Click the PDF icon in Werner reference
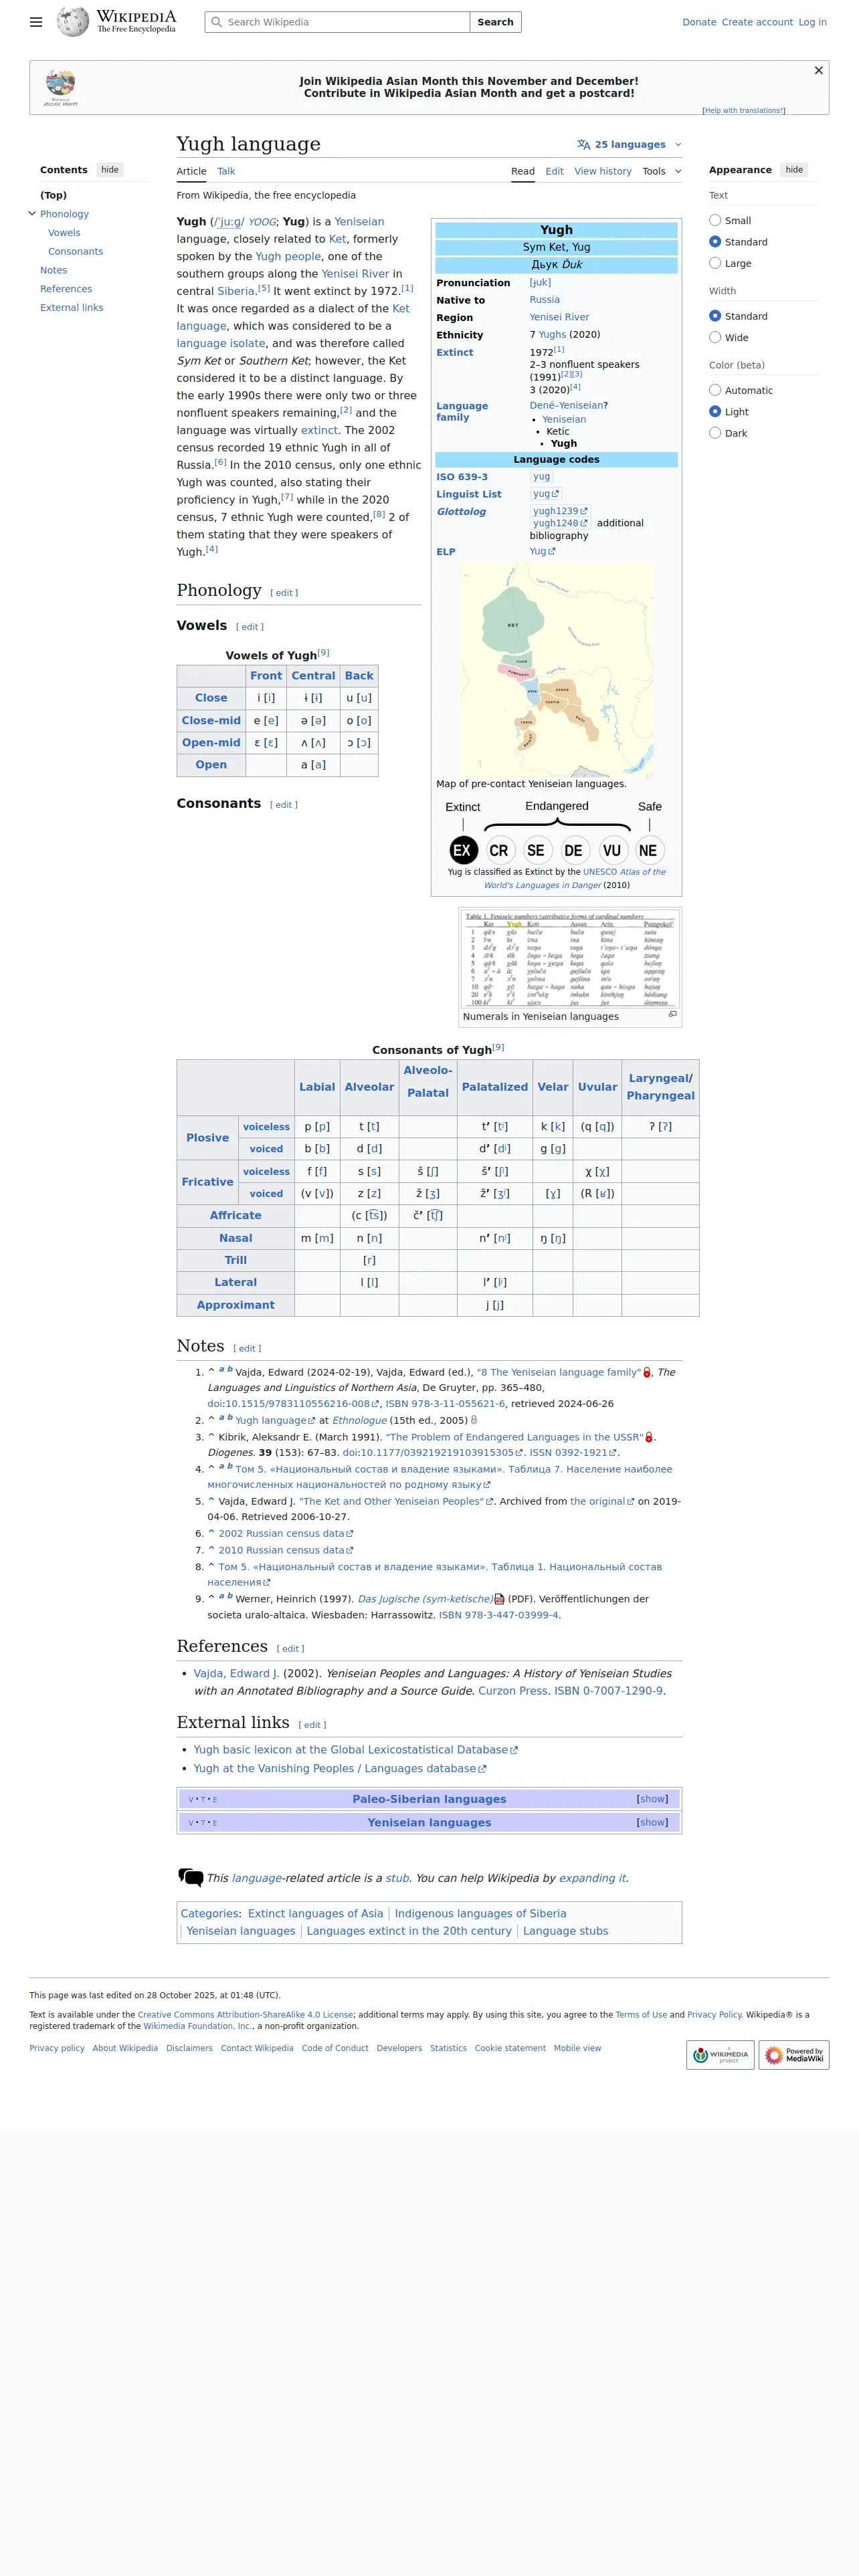Viewport: 859px width, 2576px height. 499,1599
